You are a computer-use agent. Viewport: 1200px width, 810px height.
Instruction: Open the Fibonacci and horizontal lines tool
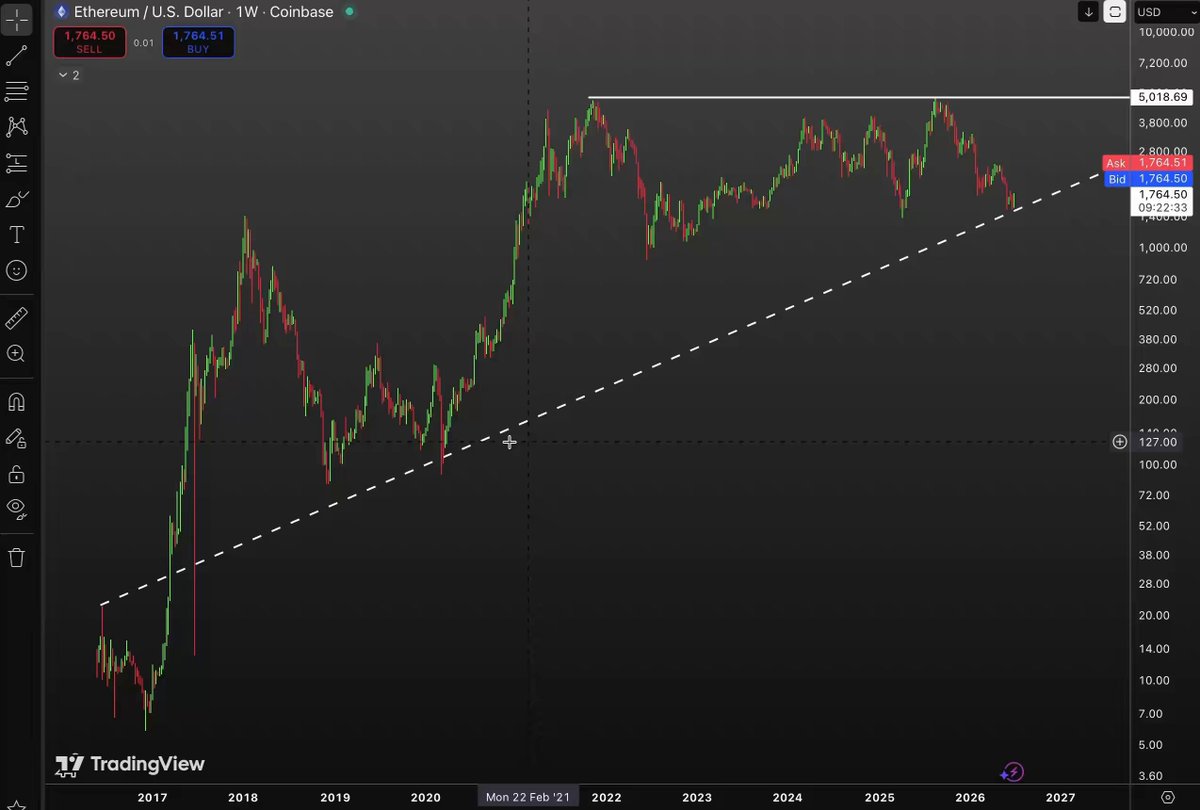point(17,91)
